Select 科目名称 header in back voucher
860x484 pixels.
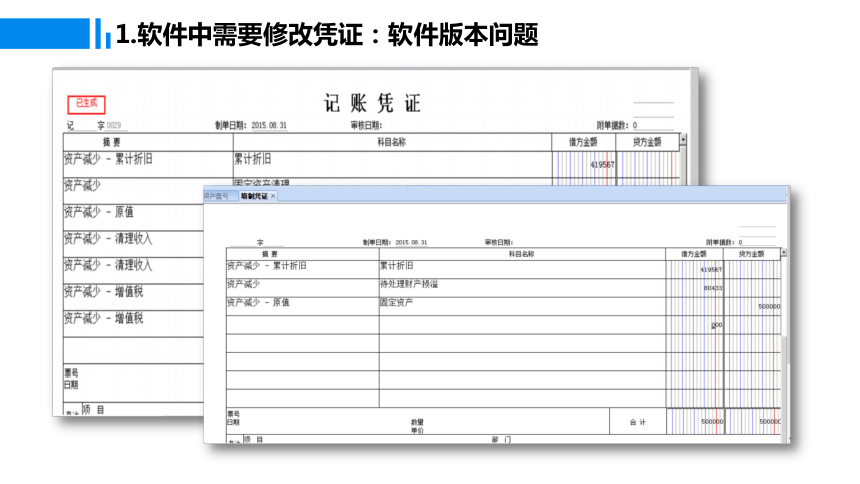coord(392,142)
